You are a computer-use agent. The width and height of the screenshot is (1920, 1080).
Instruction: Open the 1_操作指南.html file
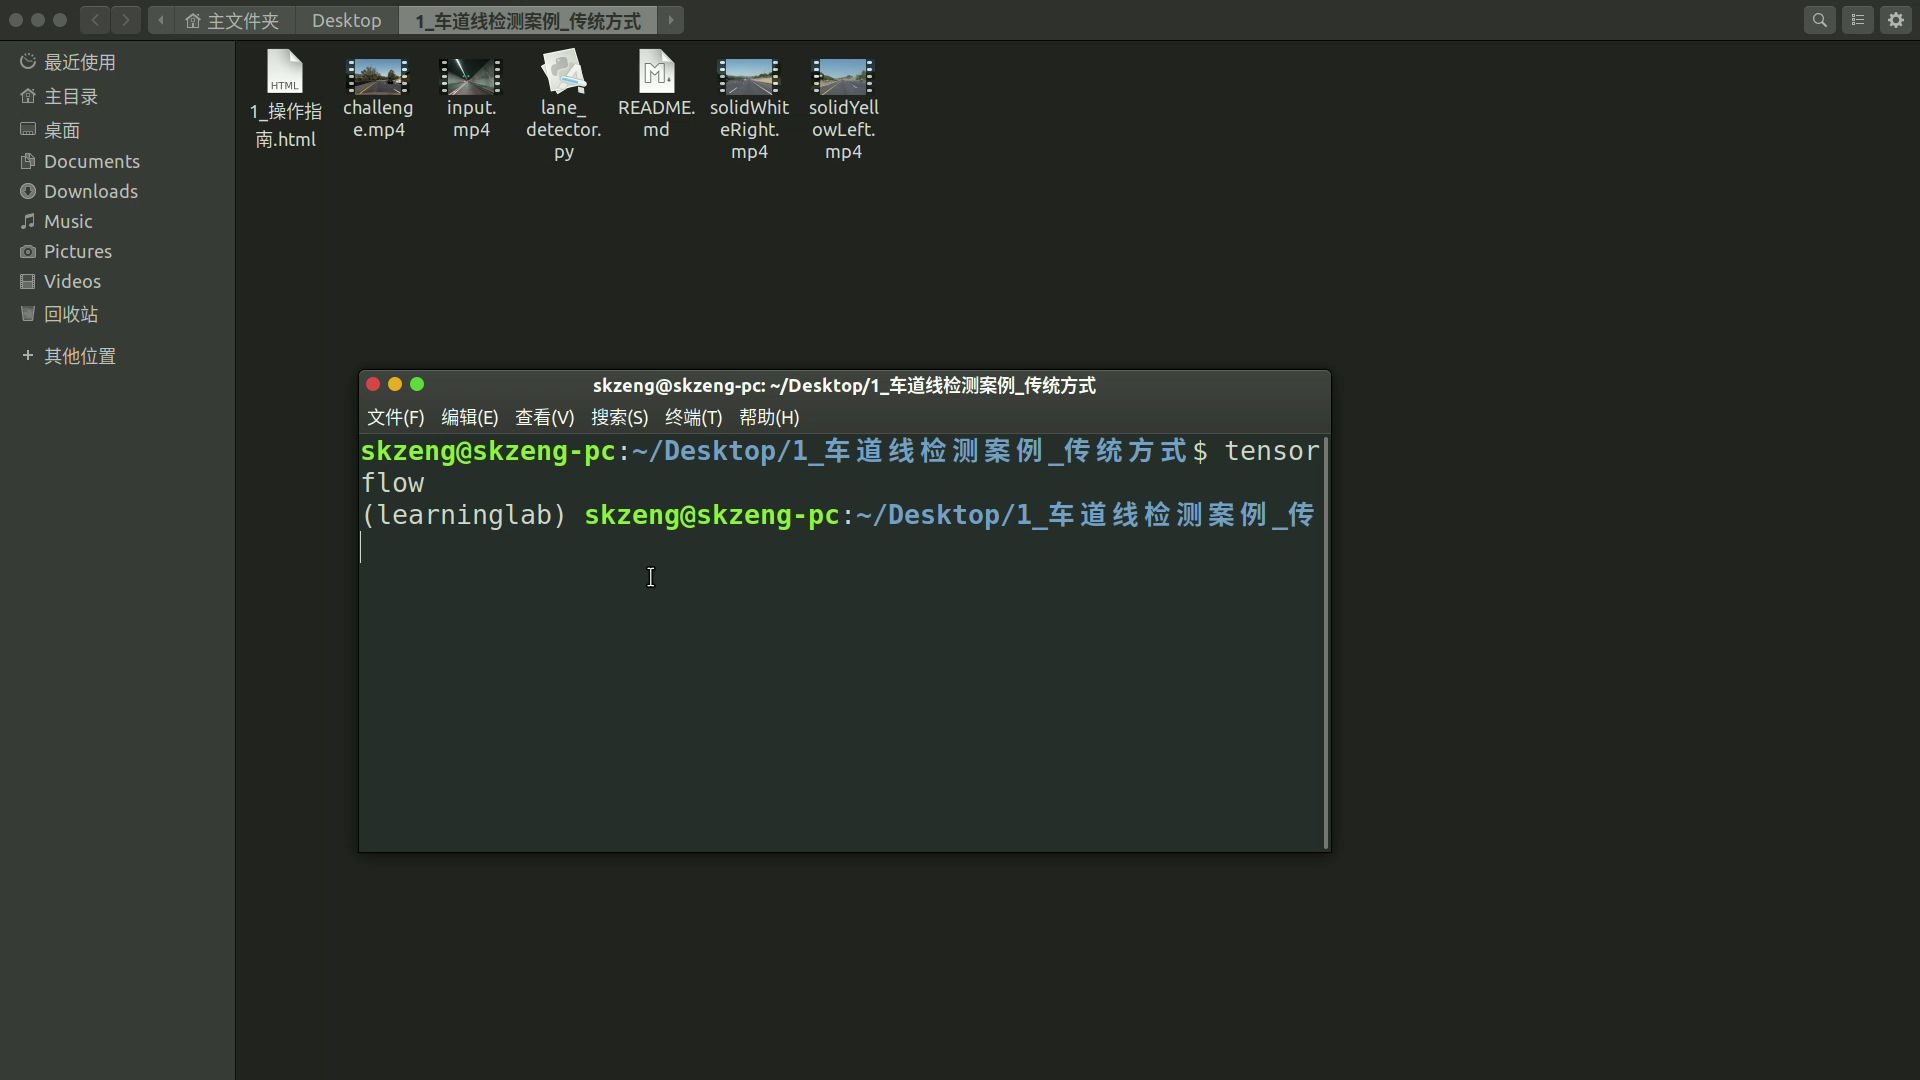[285, 100]
